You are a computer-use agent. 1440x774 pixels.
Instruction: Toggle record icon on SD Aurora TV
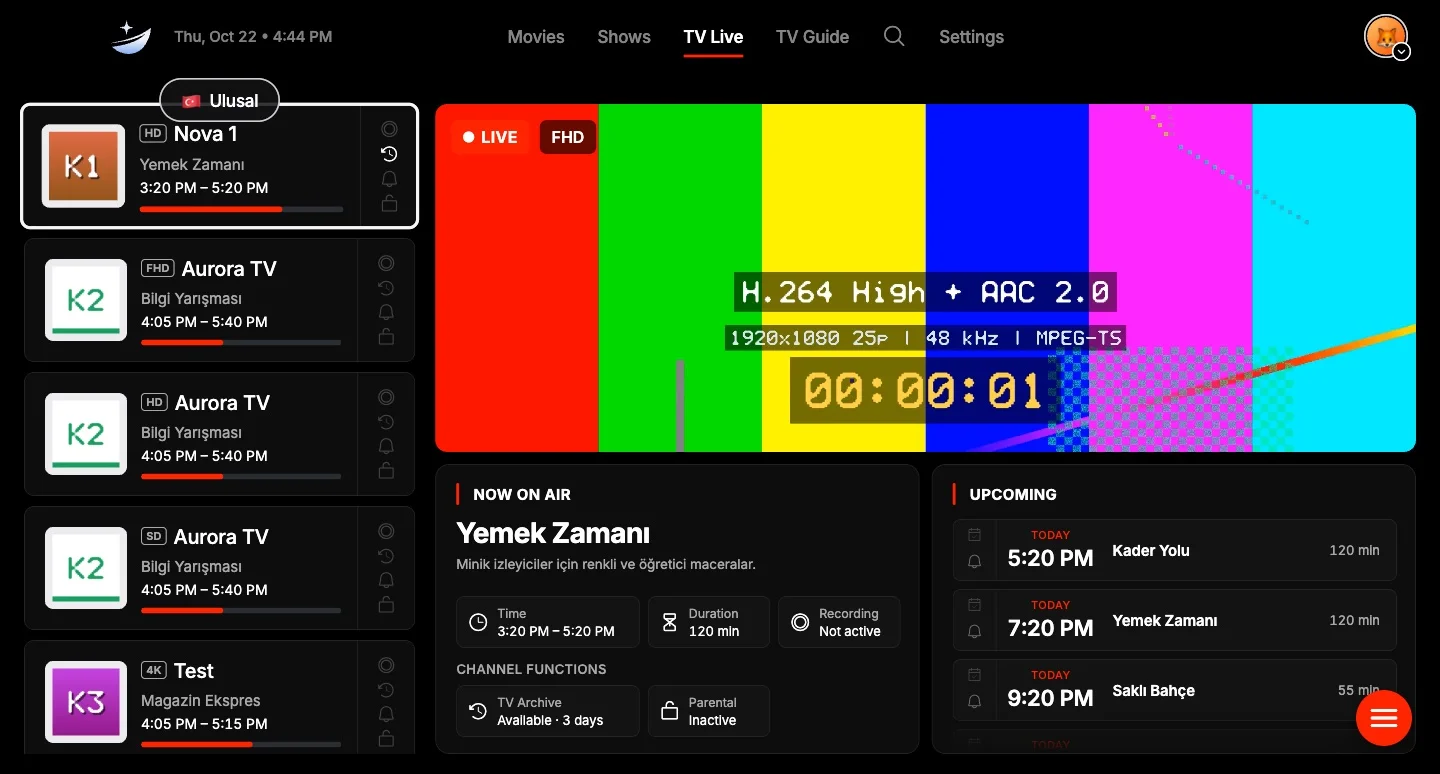386,531
